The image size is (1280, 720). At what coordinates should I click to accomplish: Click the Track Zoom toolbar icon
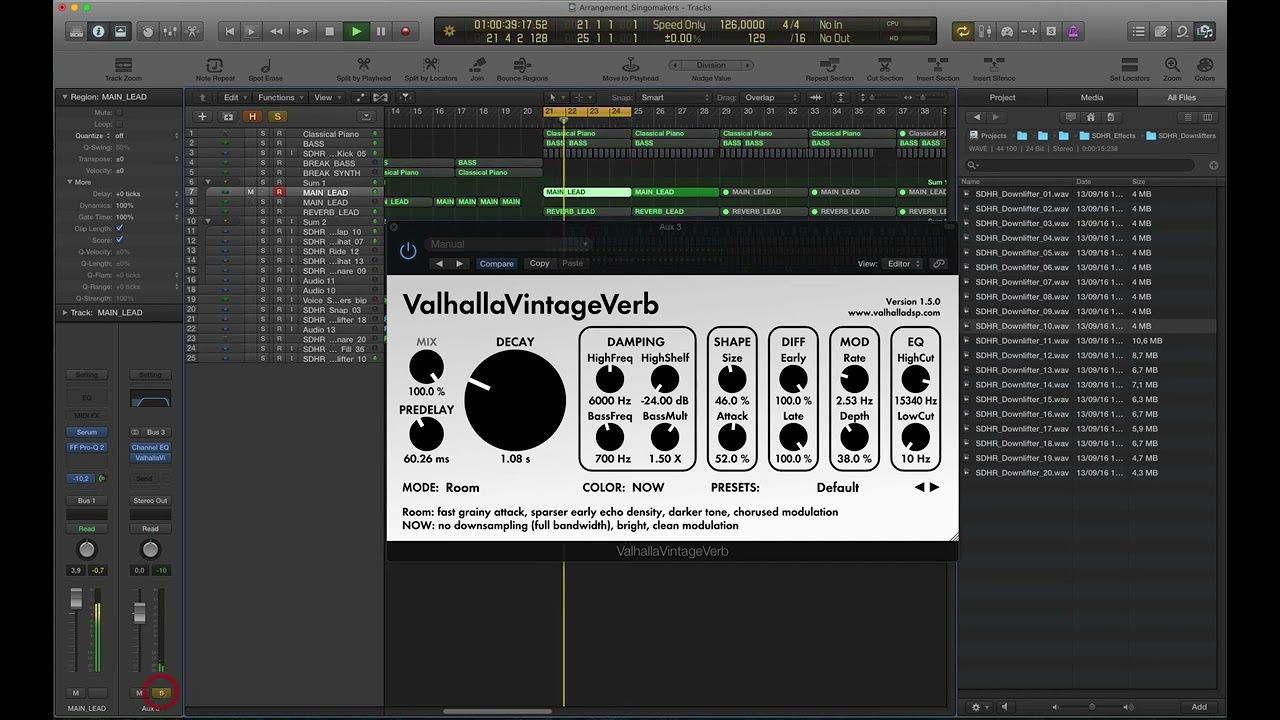tap(123, 66)
